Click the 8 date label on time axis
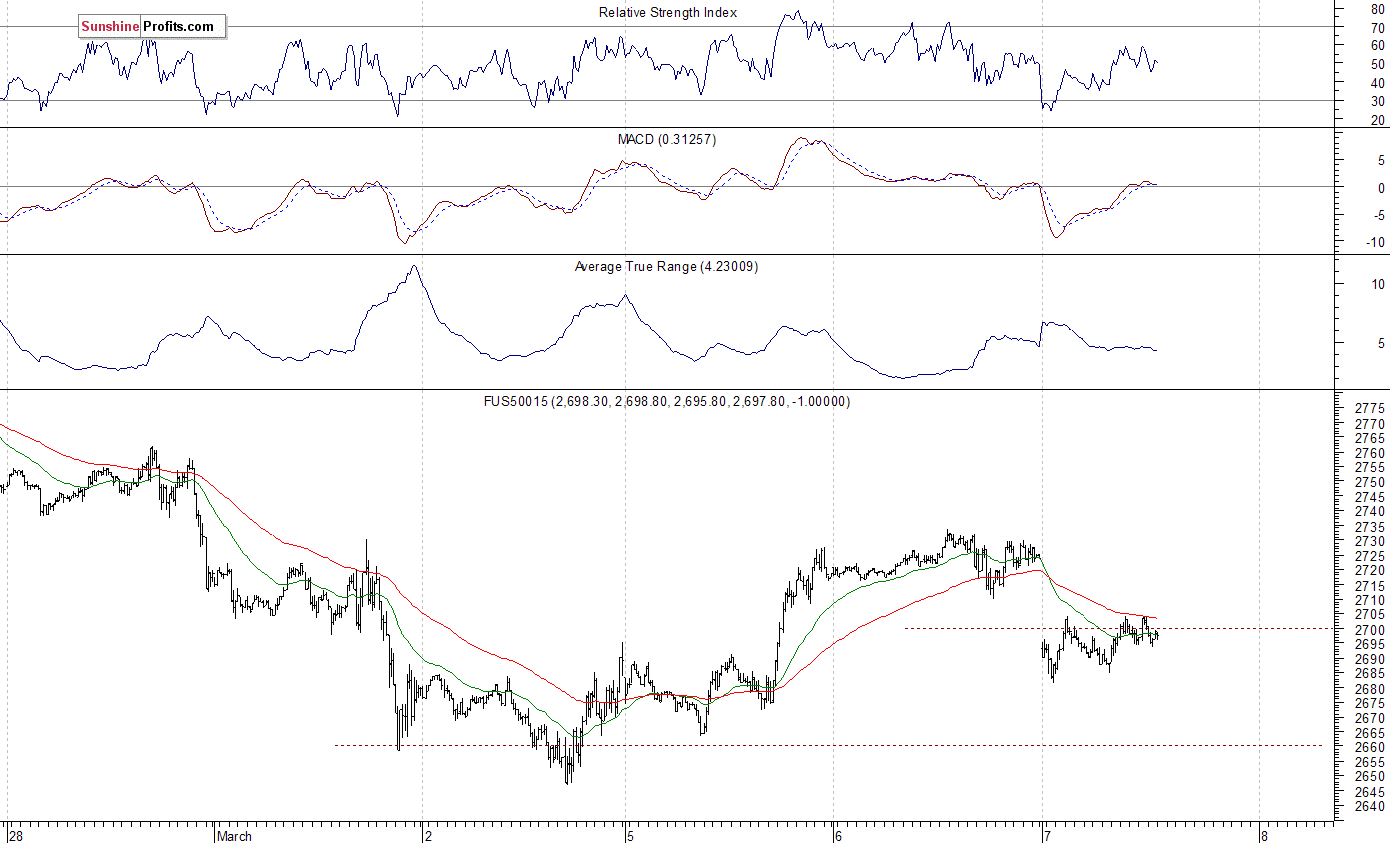 [1263, 836]
